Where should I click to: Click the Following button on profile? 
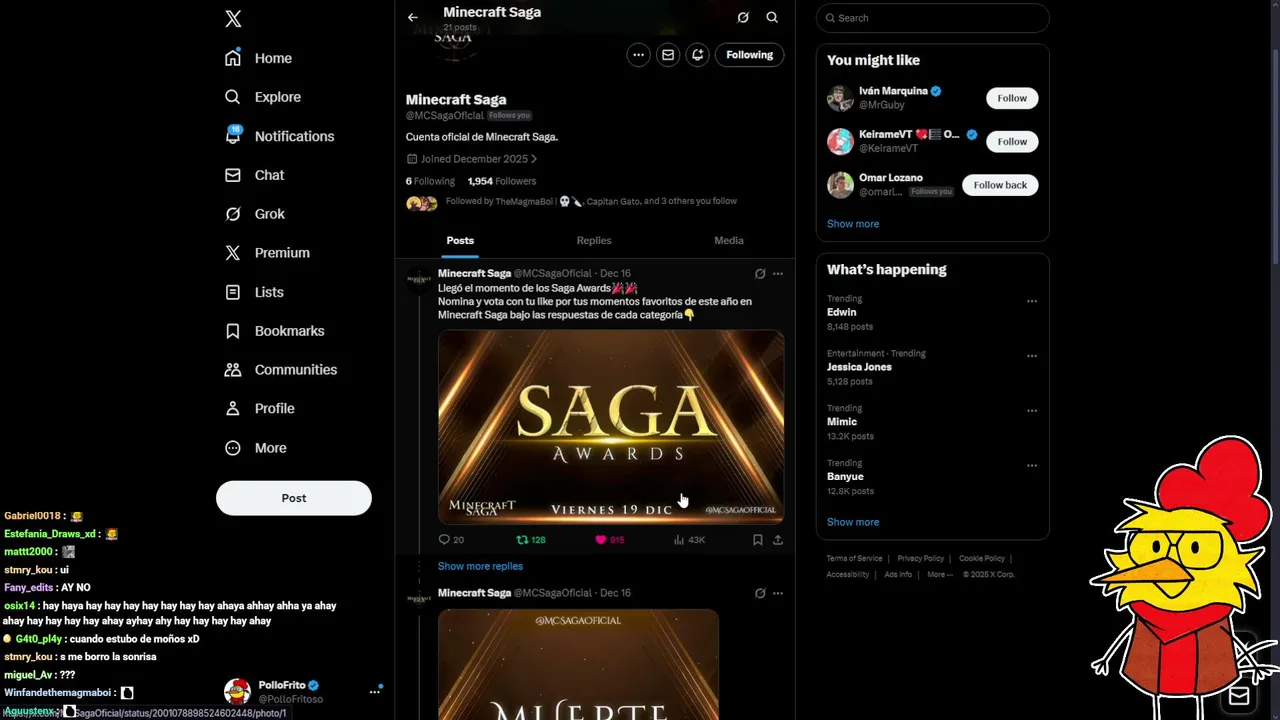[749, 55]
